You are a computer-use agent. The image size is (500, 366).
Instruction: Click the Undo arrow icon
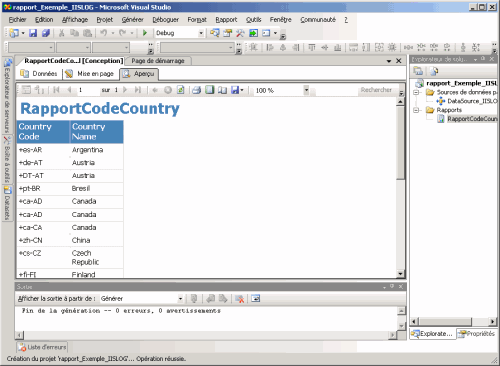point(103,33)
